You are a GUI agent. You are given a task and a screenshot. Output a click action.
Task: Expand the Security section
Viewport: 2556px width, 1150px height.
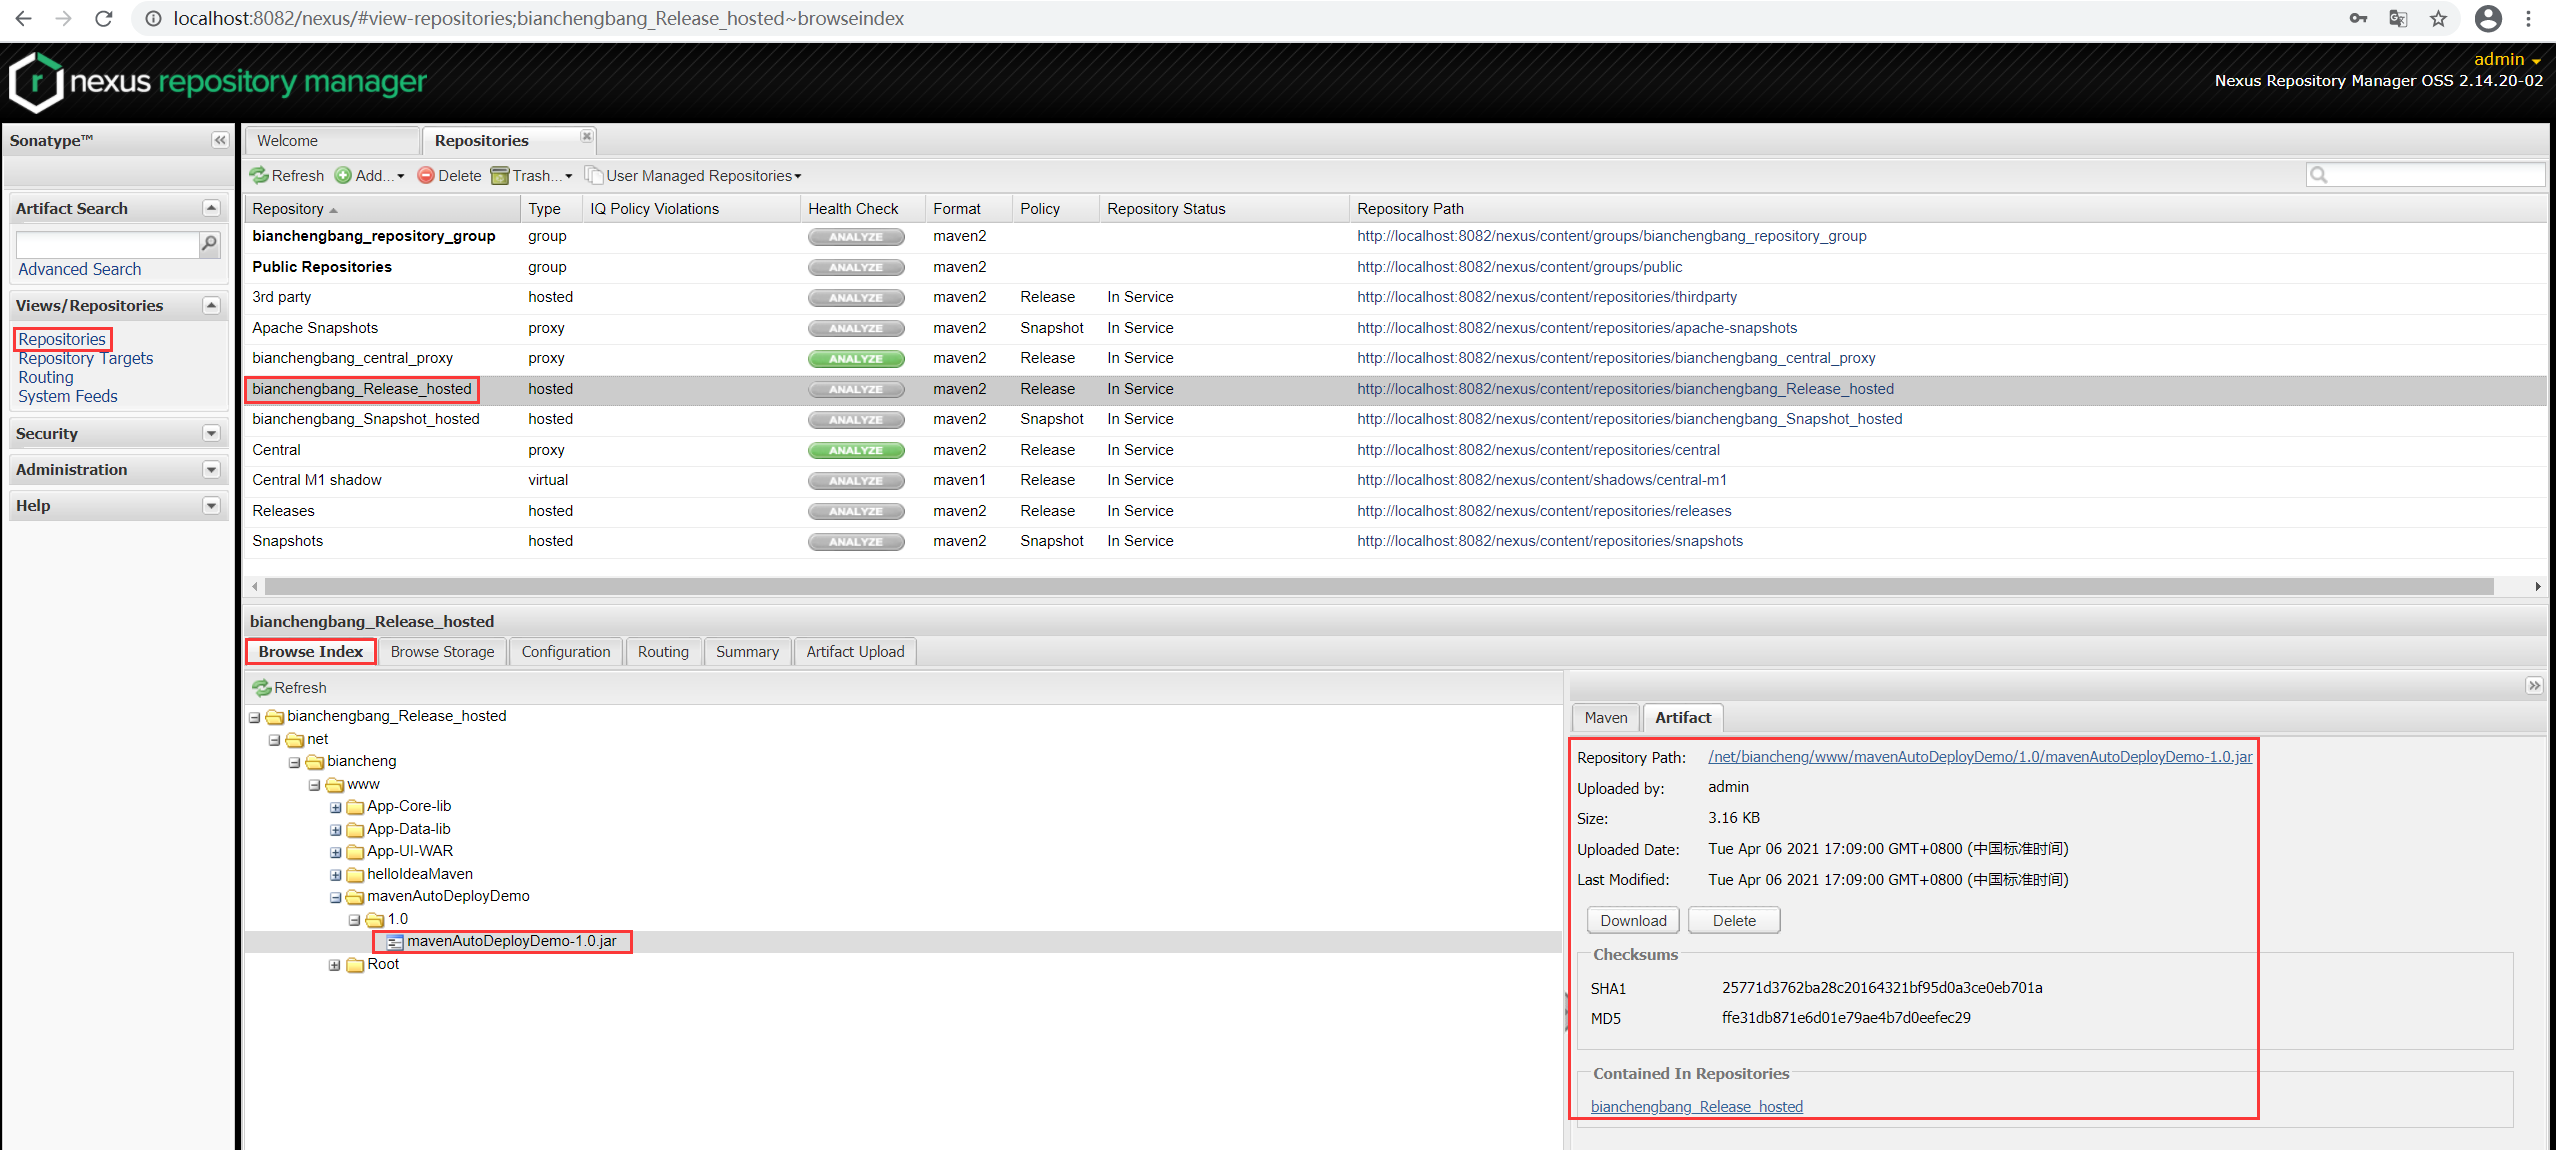coord(211,433)
